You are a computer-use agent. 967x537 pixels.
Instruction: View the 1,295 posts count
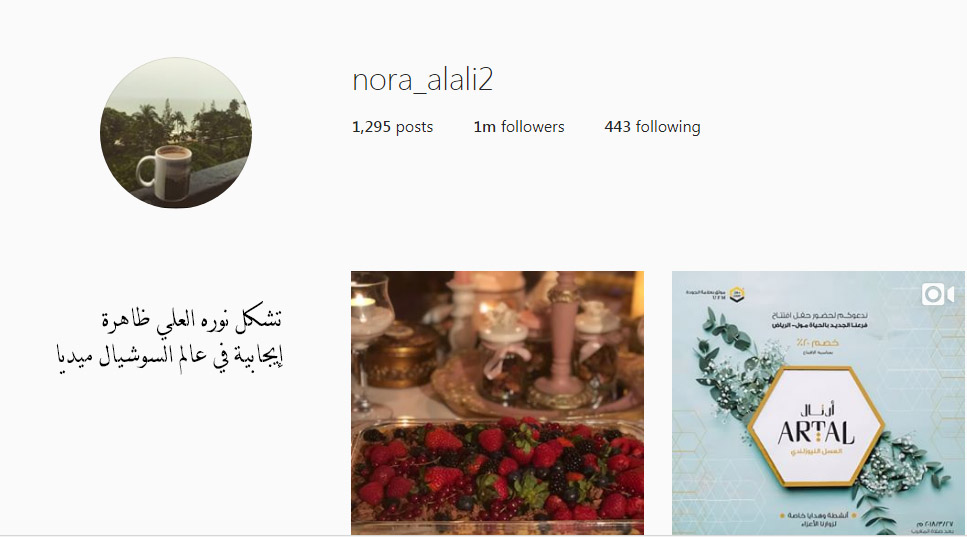[392, 126]
